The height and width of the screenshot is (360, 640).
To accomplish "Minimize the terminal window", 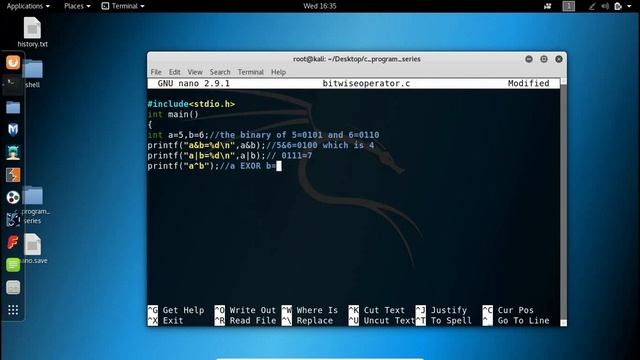I will point(529,59).
